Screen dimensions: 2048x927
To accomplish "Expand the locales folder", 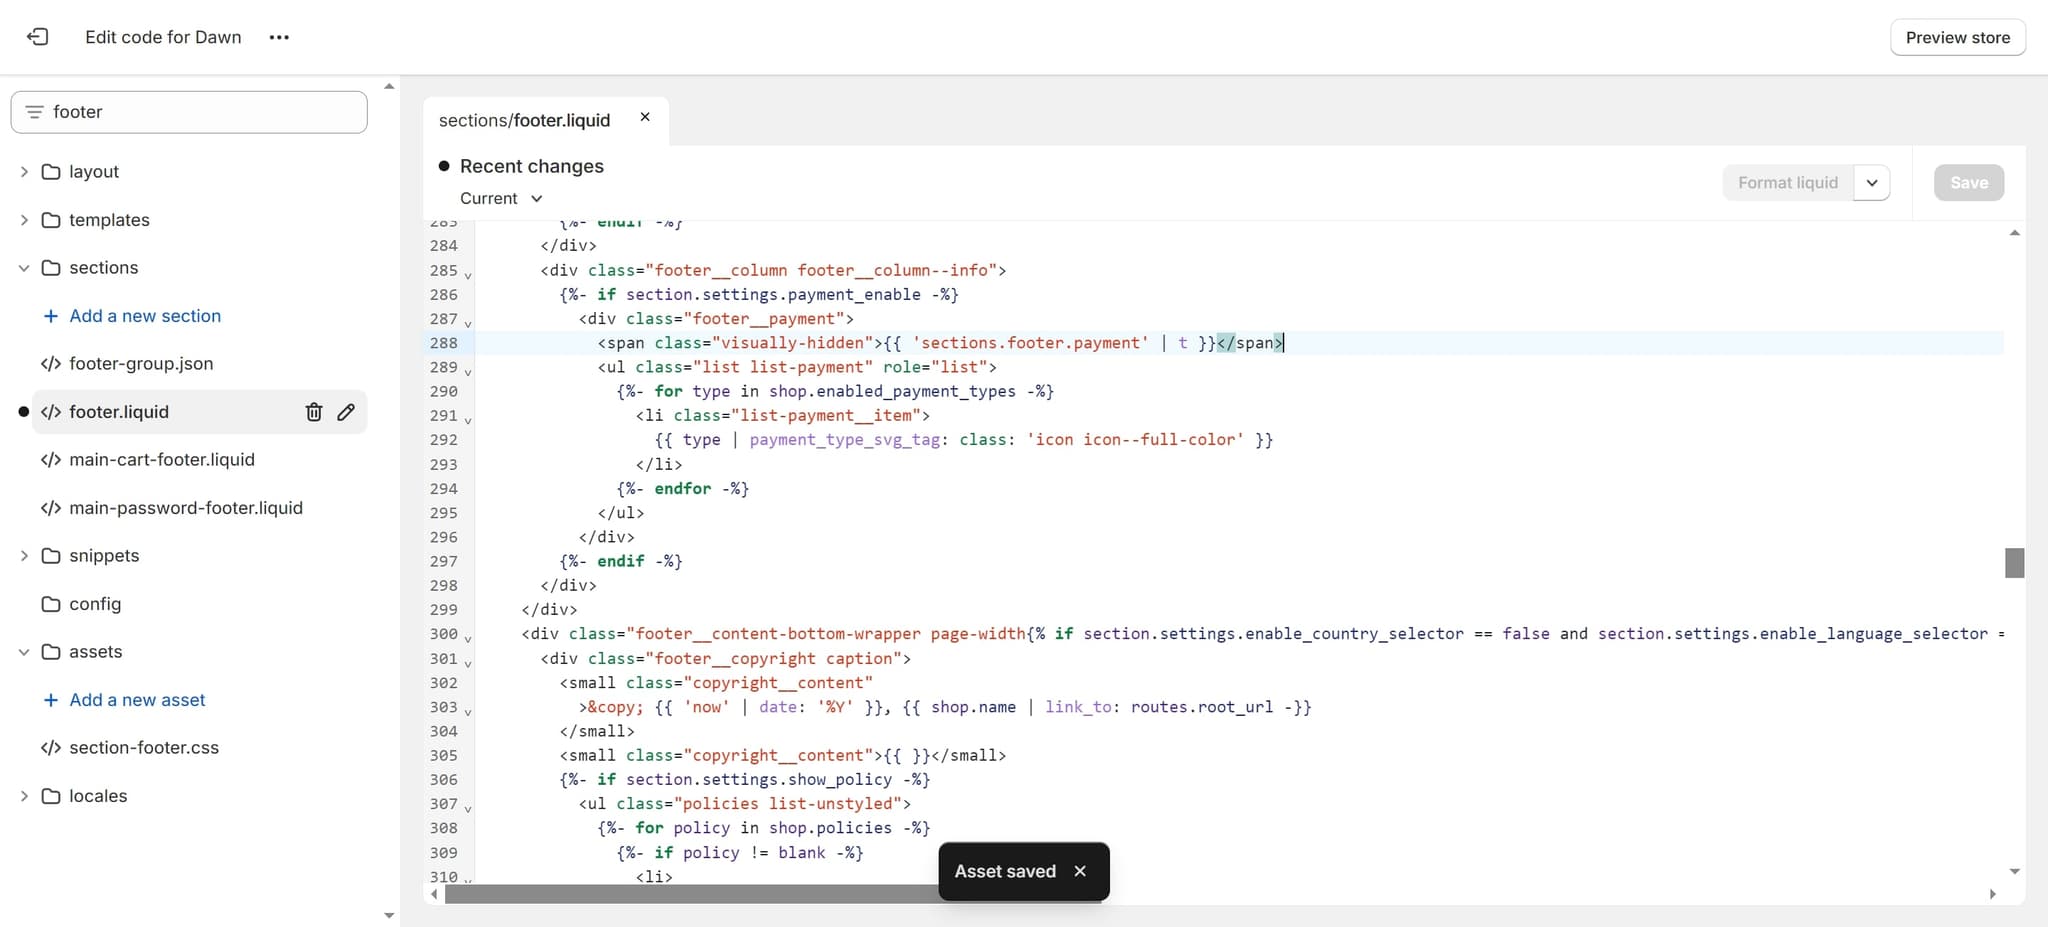I will click(22, 795).
